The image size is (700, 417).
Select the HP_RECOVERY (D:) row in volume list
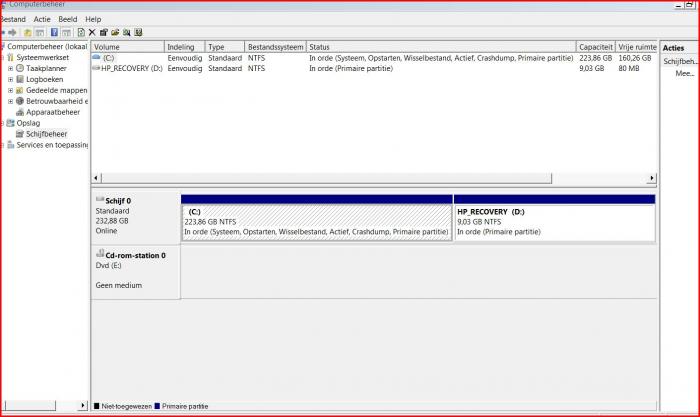tap(374, 68)
